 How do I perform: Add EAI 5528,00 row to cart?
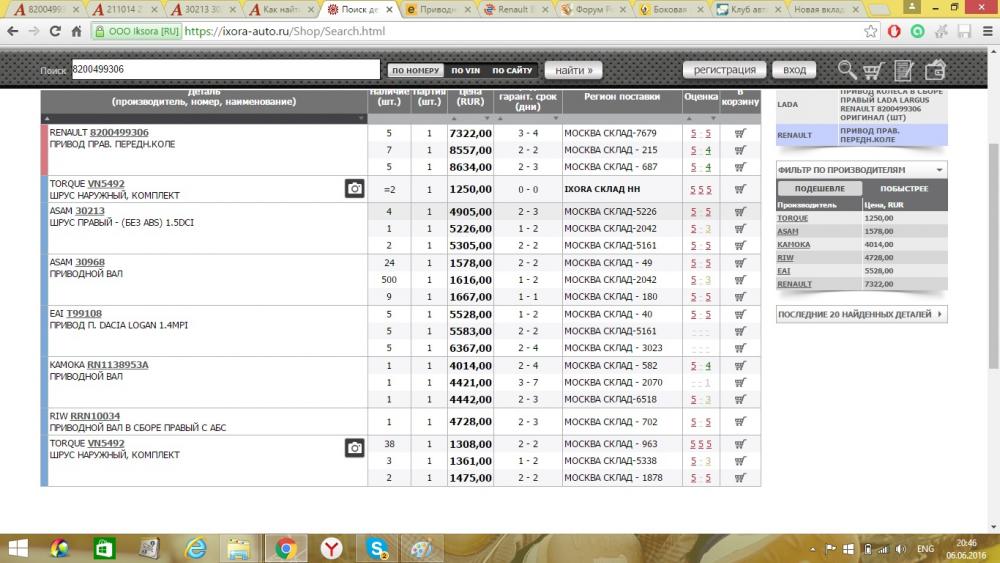(x=740, y=314)
